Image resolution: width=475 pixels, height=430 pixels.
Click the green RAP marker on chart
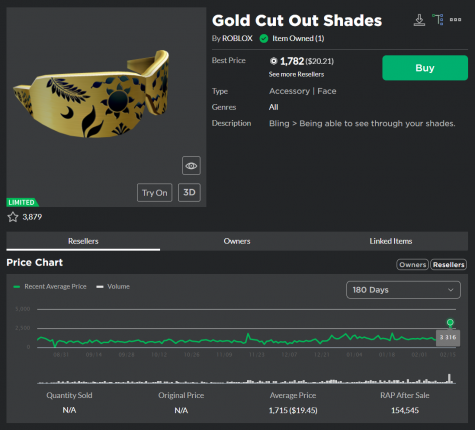tap(450, 322)
